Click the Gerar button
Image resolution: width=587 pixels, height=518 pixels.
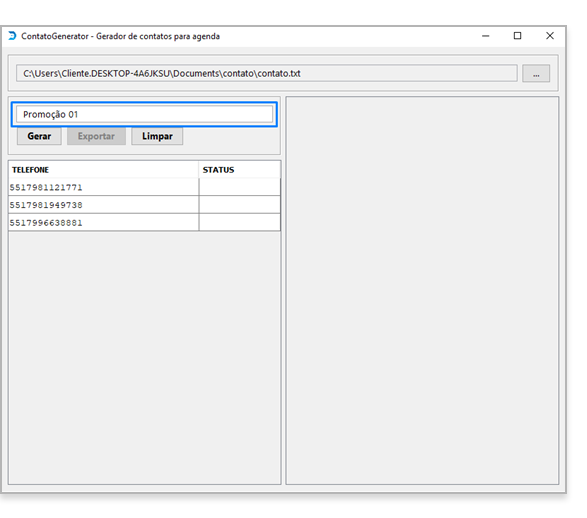39,136
